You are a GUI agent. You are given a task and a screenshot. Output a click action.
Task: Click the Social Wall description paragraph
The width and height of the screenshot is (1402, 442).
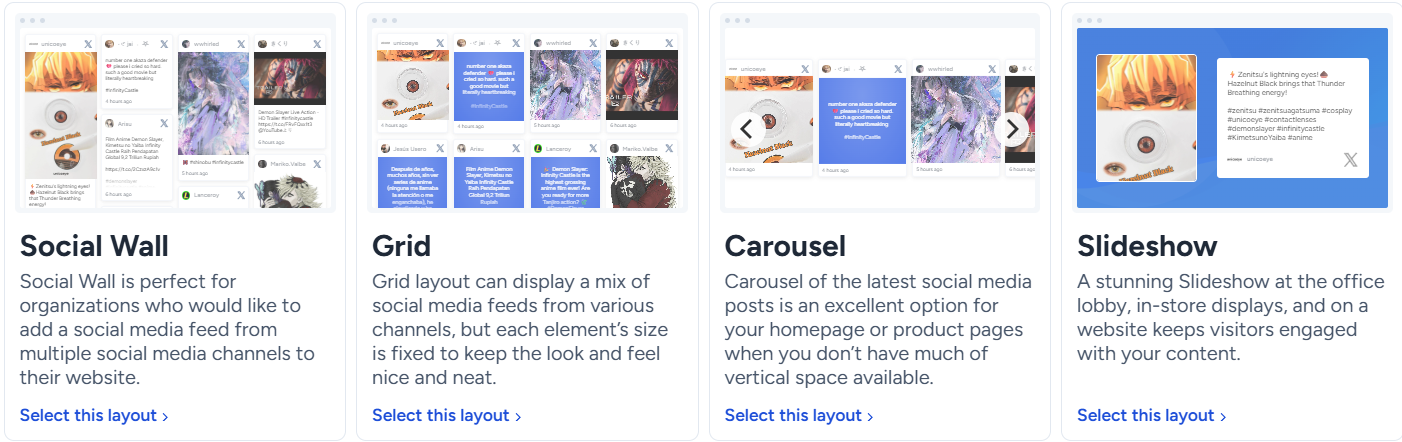click(x=167, y=329)
